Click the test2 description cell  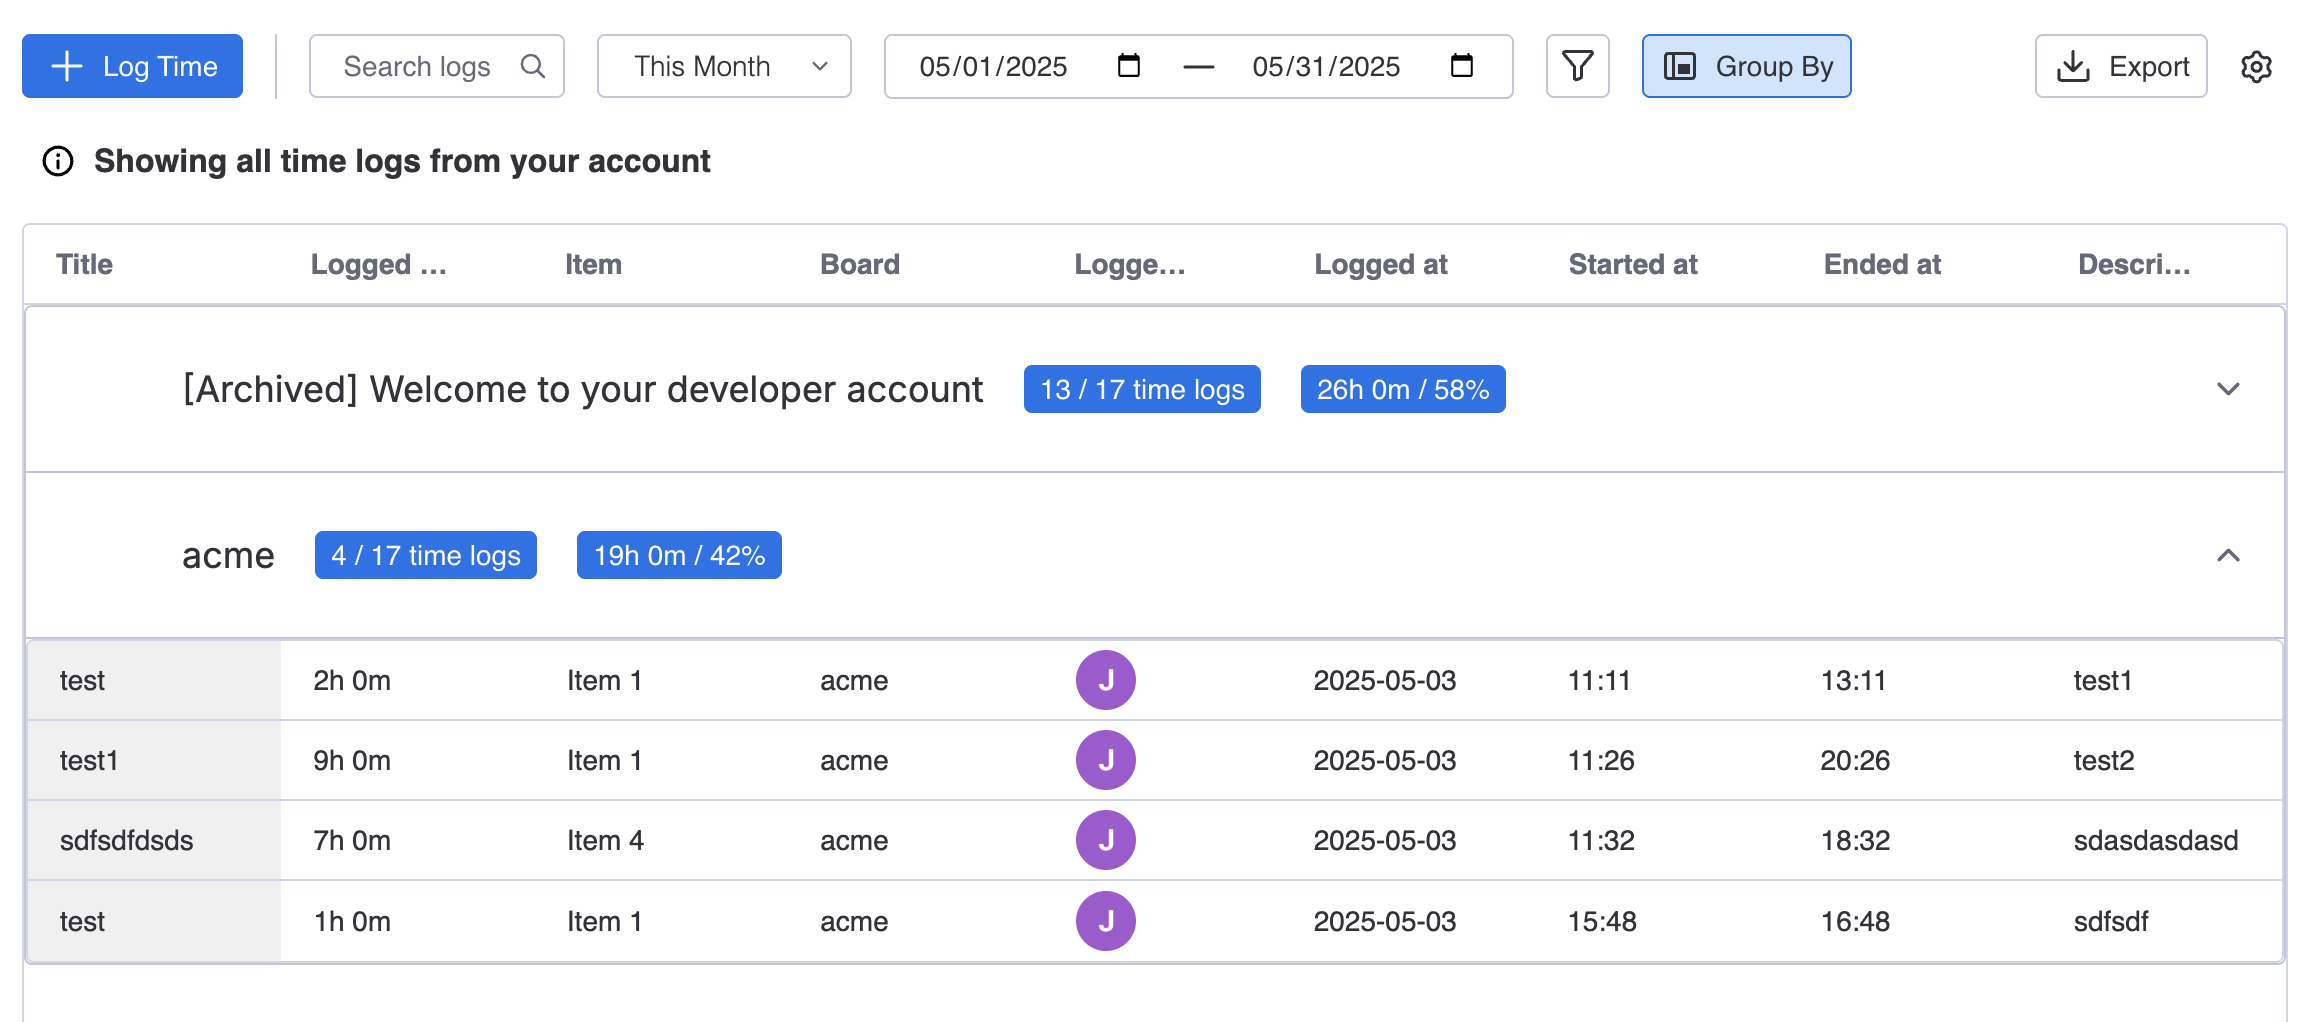pos(2104,761)
